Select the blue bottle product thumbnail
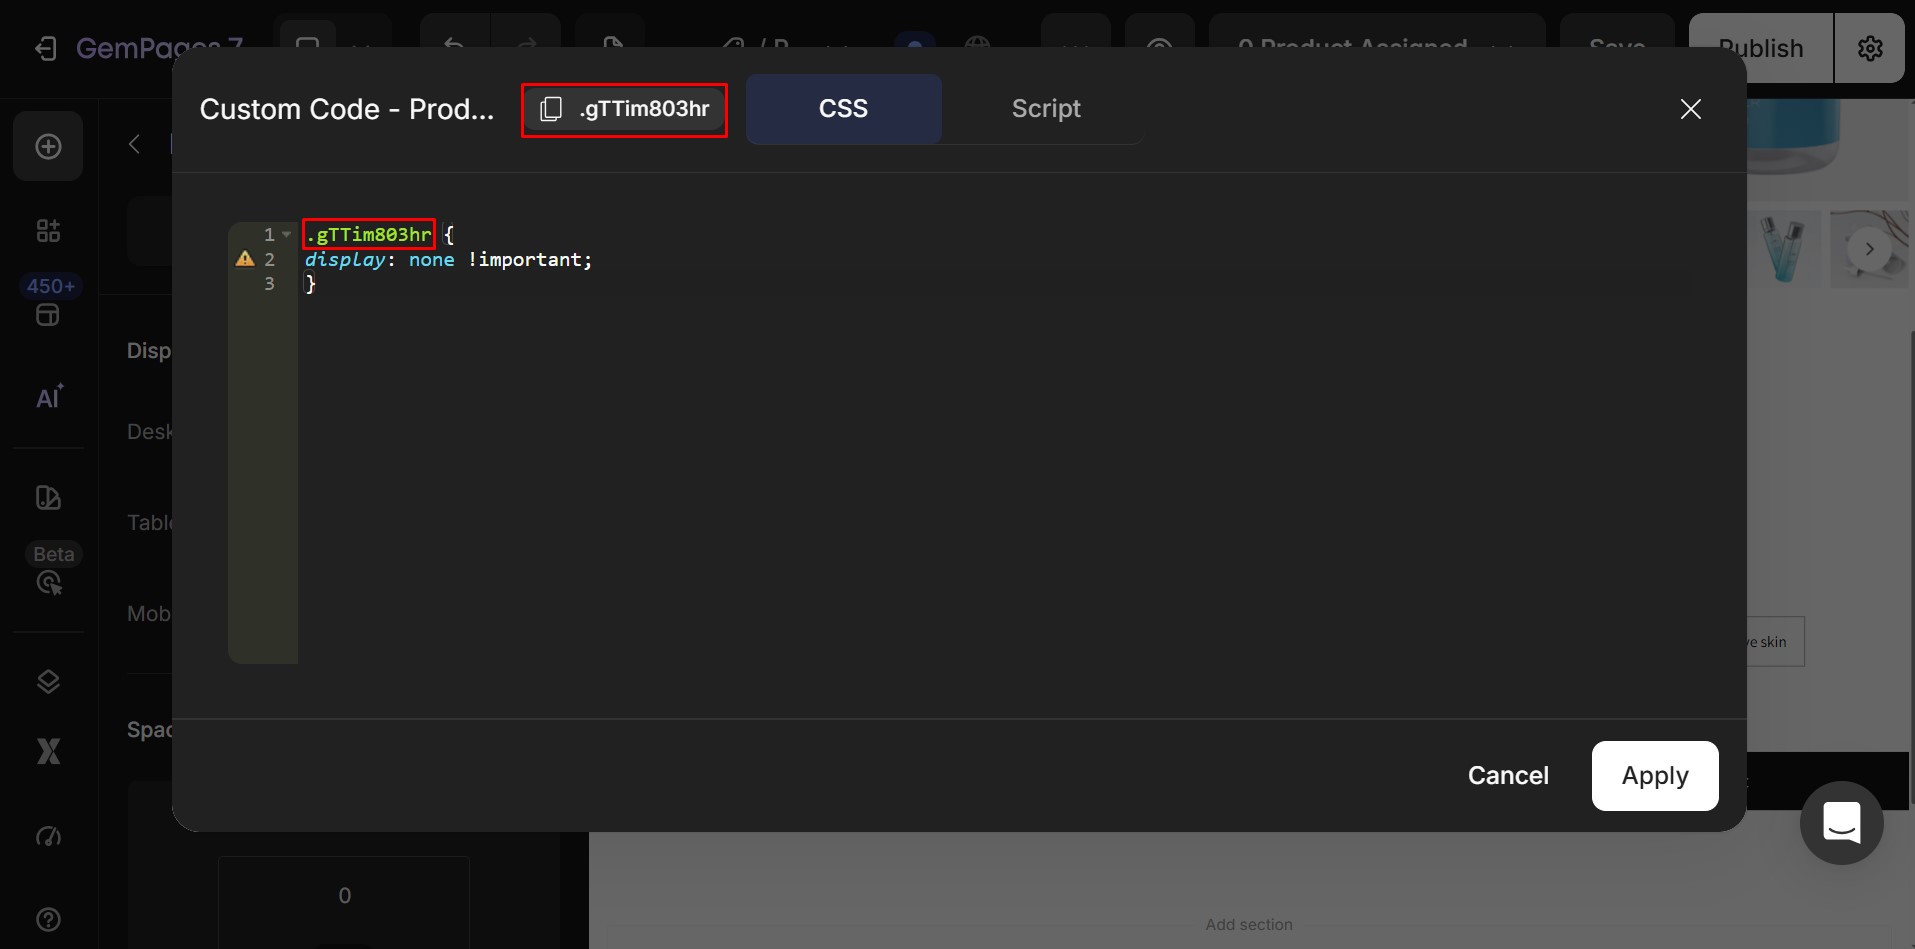 [1783, 249]
